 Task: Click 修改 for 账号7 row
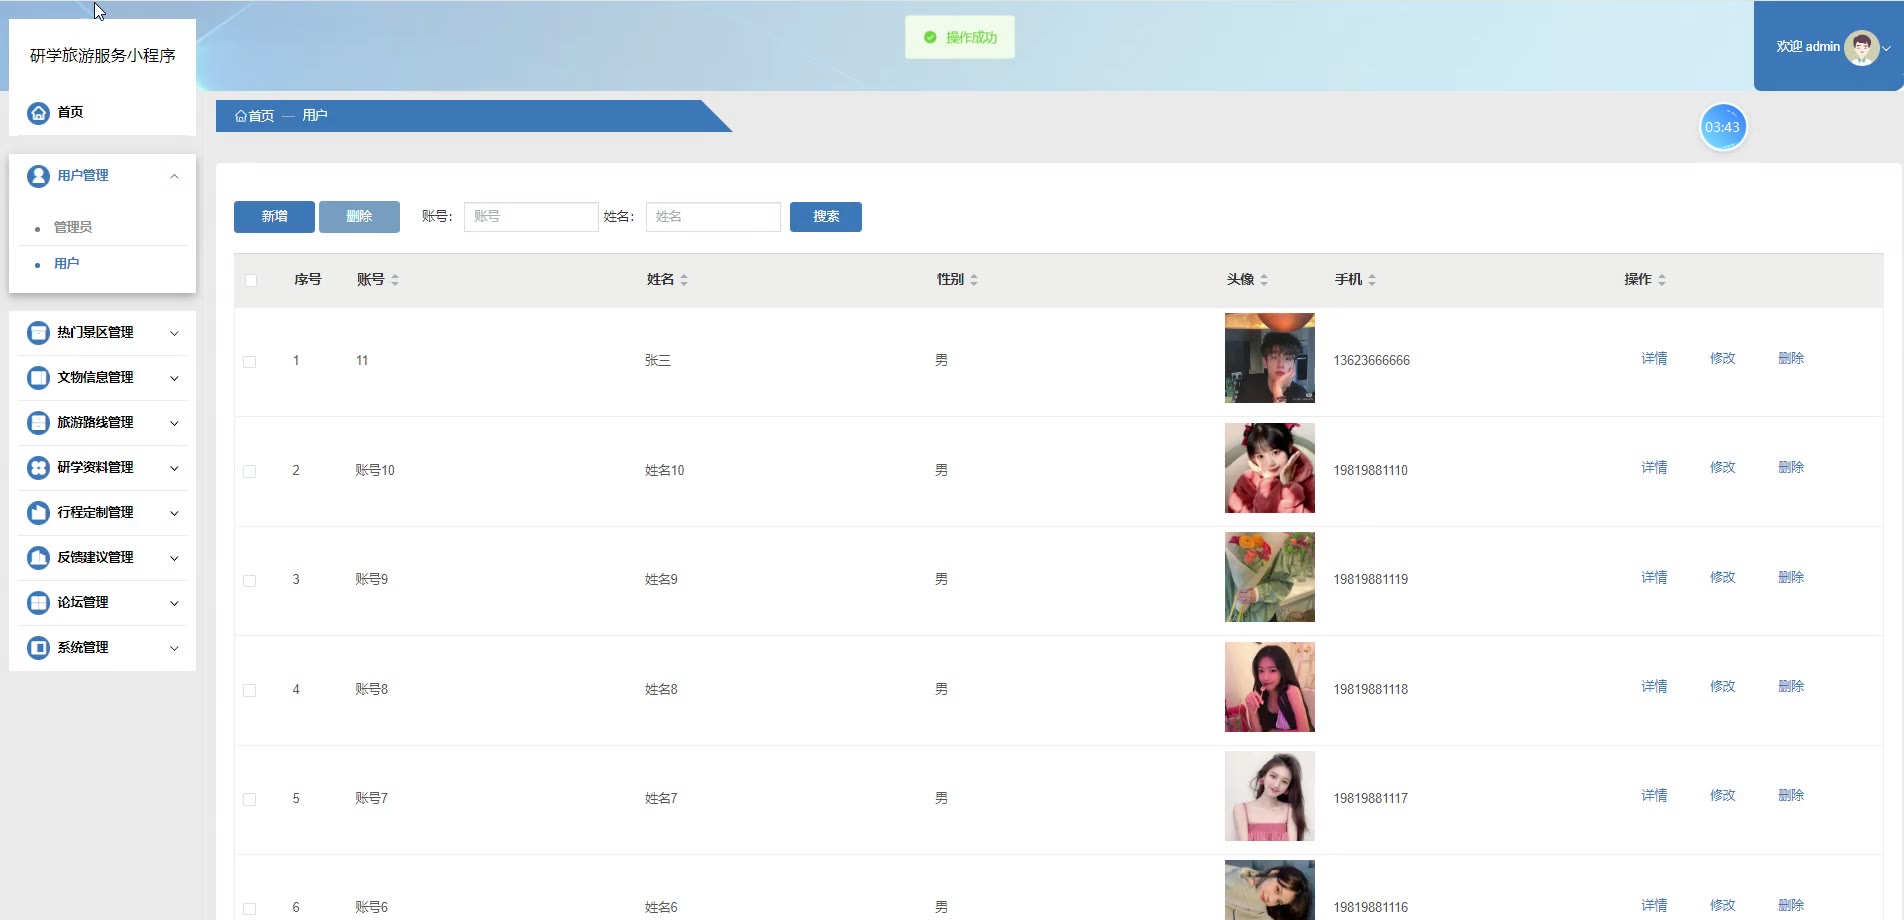(x=1722, y=795)
